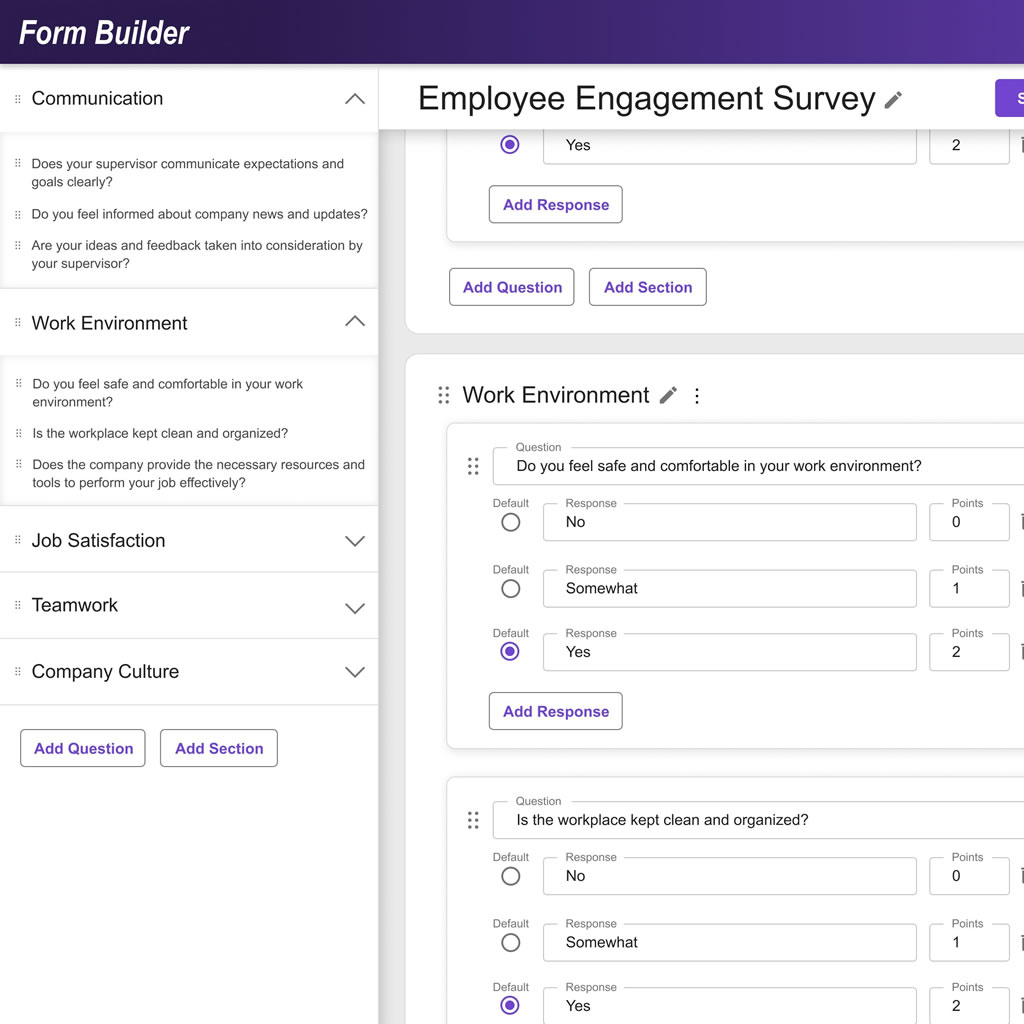Click Add Section in the main form area

click(x=647, y=287)
